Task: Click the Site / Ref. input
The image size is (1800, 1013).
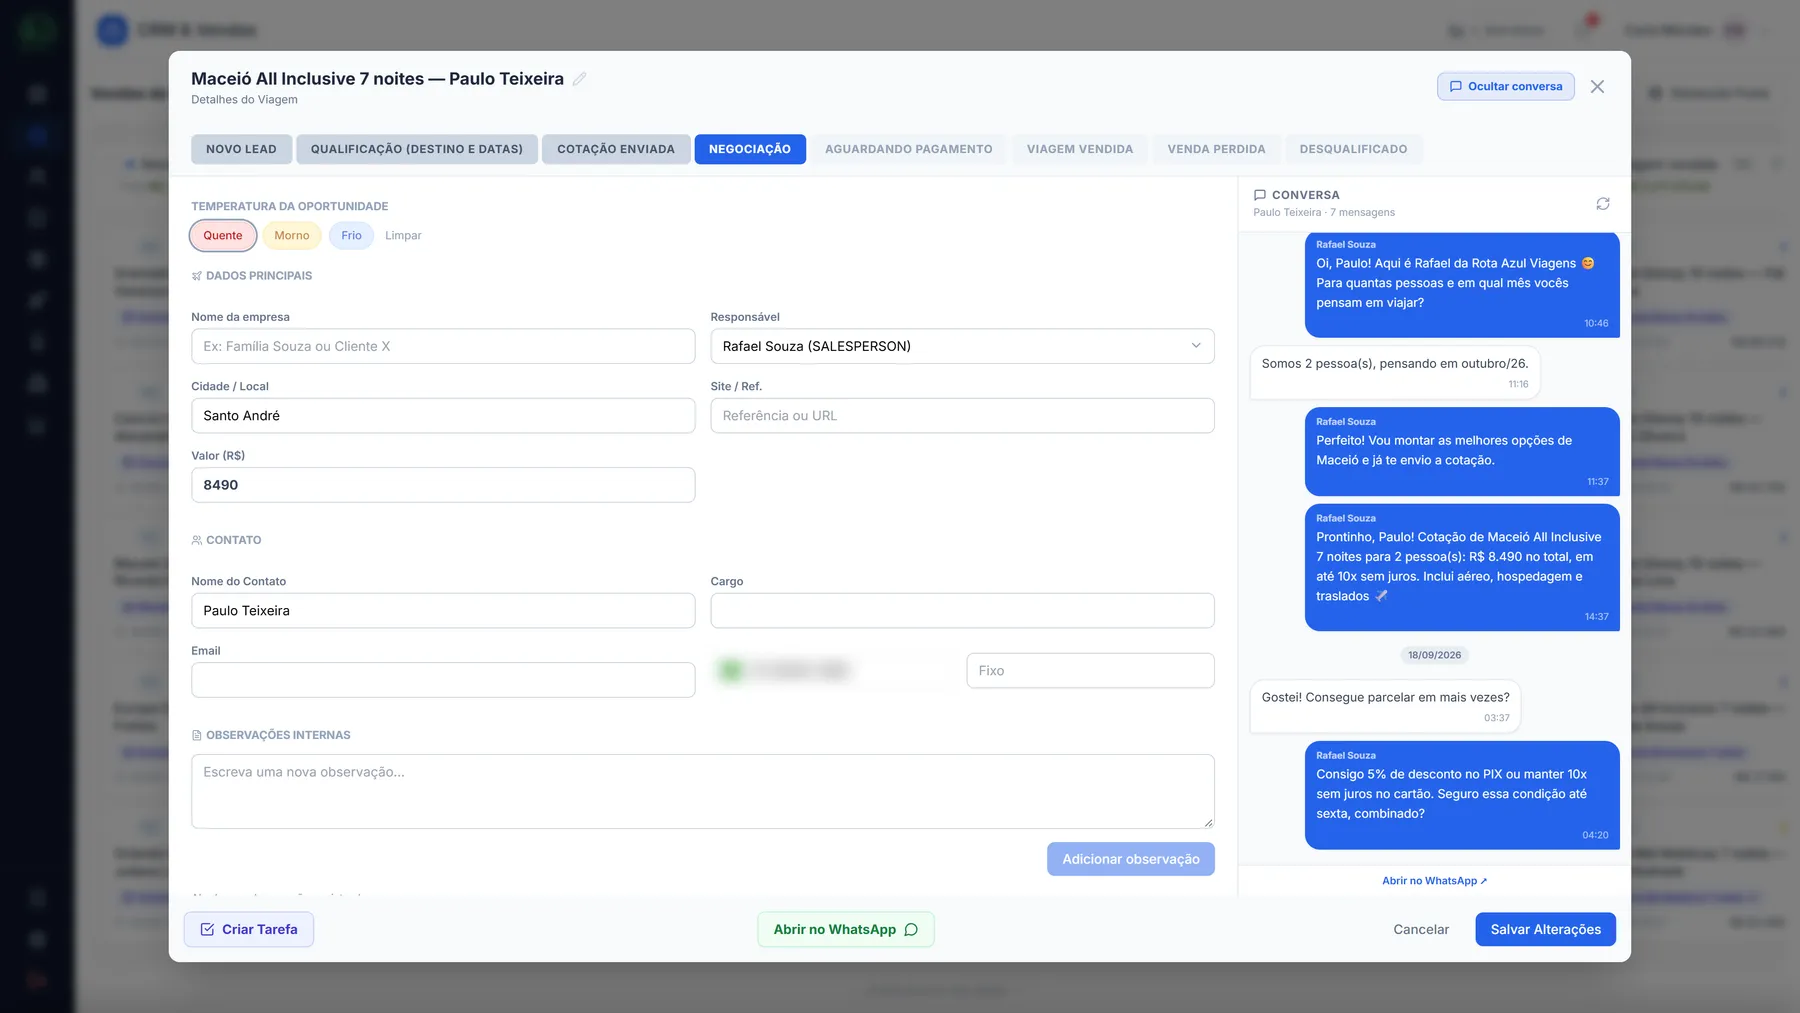Action: pyautogui.click(x=962, y=416)
